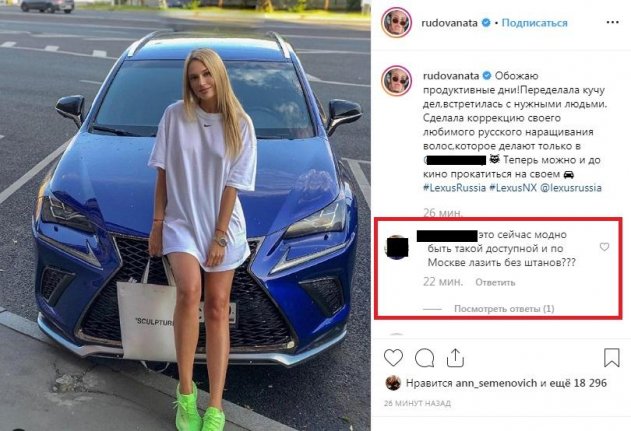631x431 pixels.
Task: Click the small liker avatar near Нравится
Action: [x=393, y=383]
